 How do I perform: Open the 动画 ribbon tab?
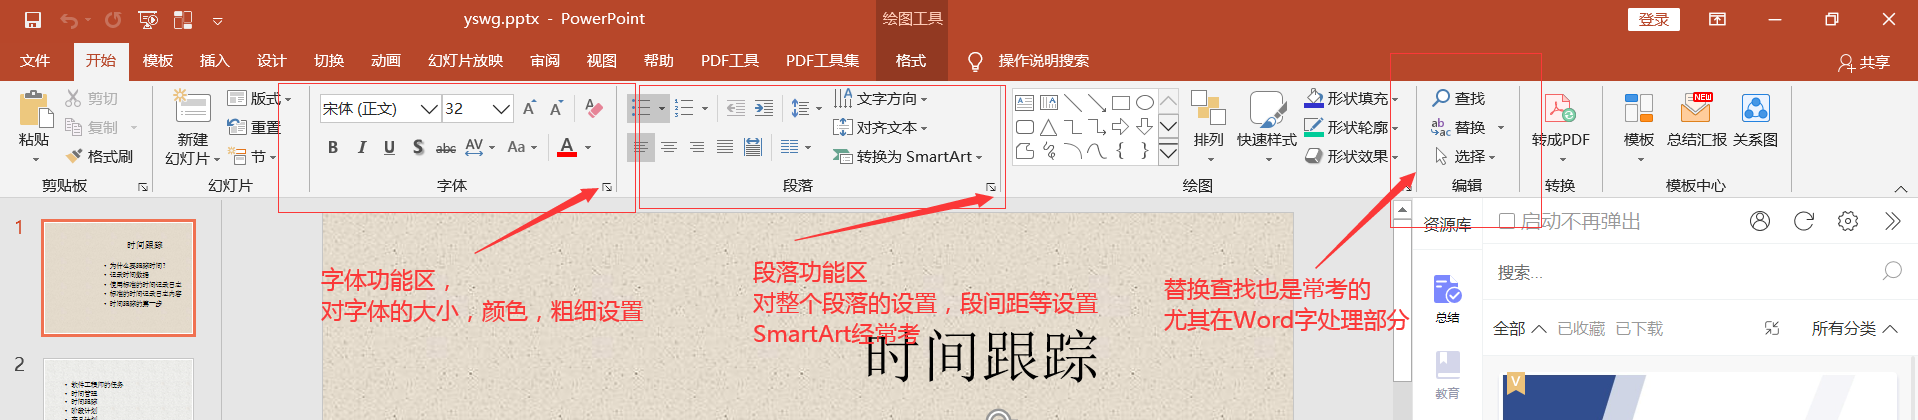click(385, 61)
